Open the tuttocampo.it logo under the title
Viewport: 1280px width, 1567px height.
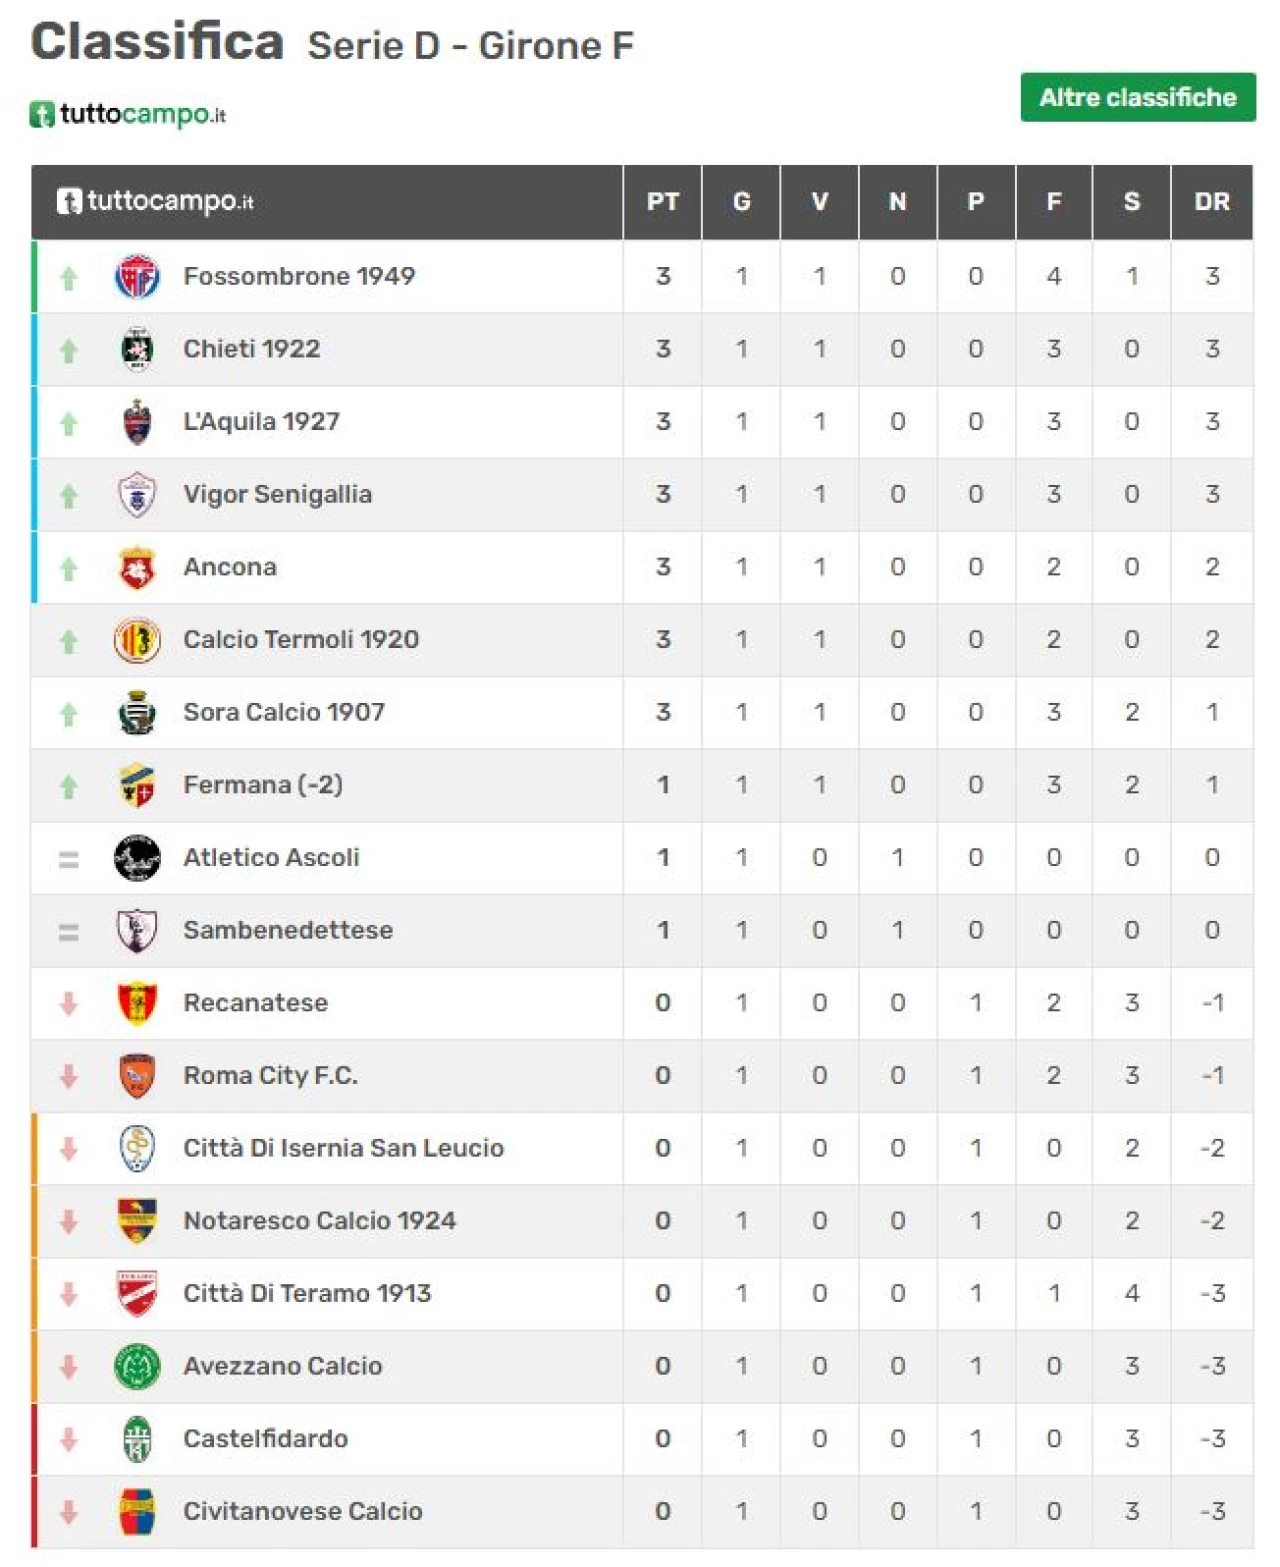pos(128,114)
